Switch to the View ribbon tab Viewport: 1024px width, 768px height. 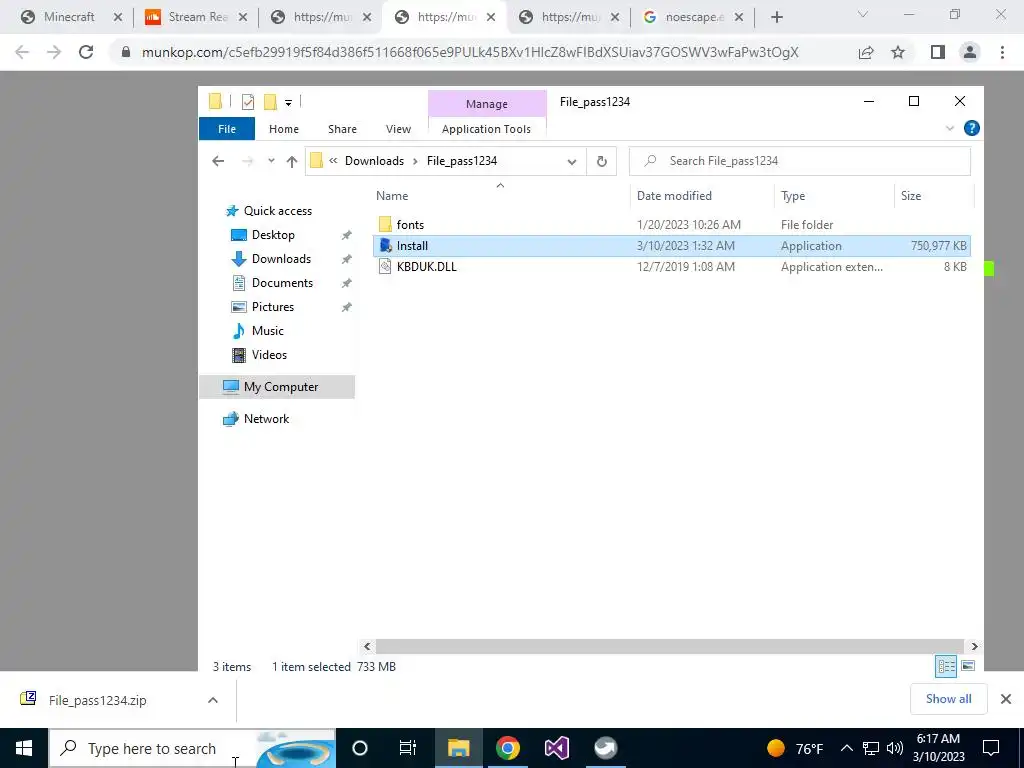point(398,129)
